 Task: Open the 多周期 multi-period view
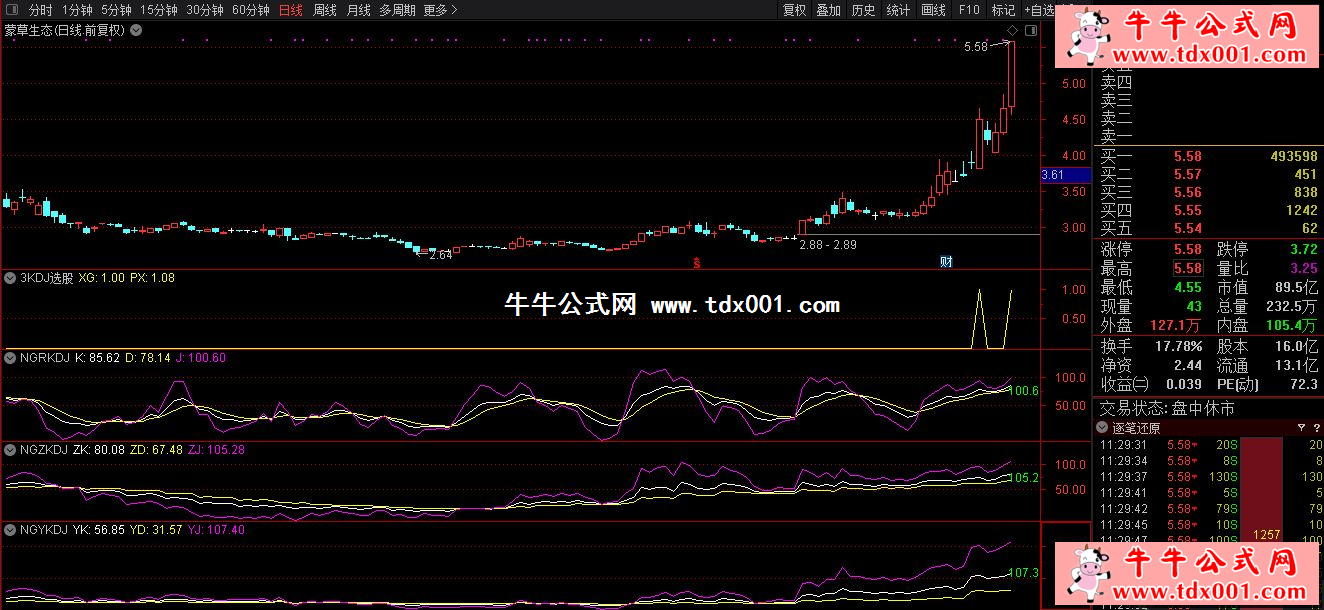[x=397, y=10]
